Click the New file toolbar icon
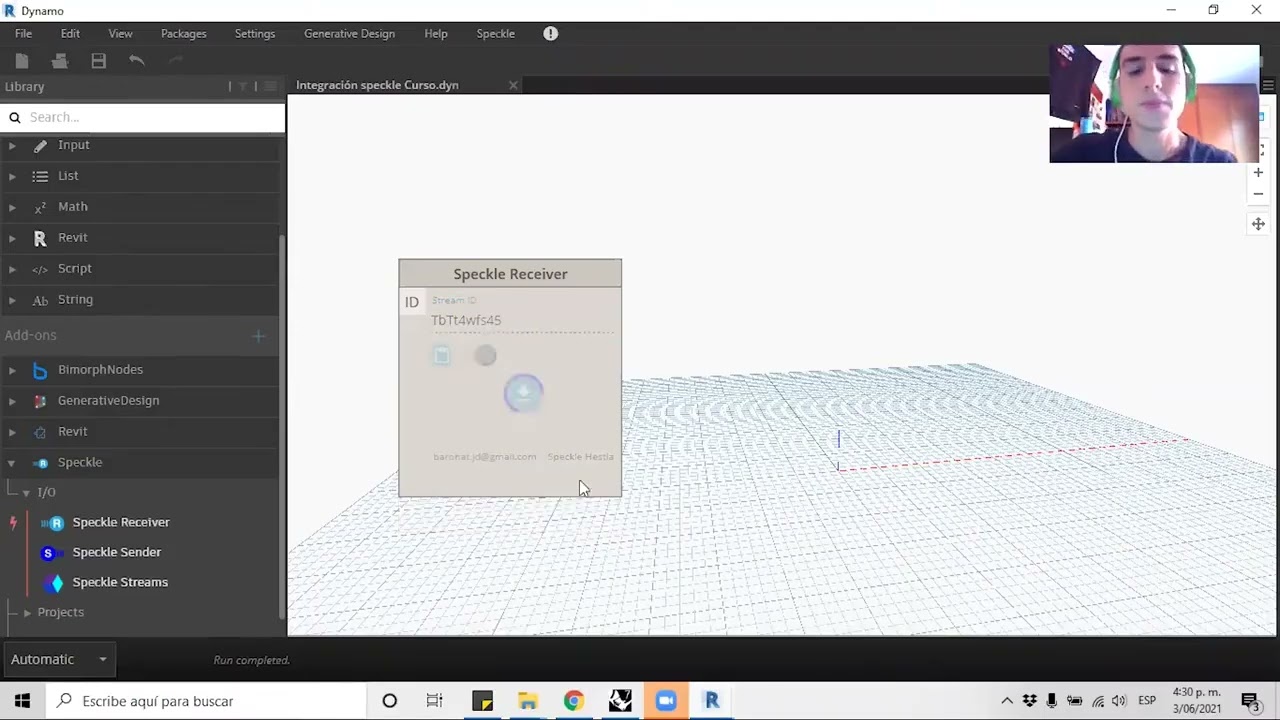Image resolution: width=1280 pixels, height=720 pixels. pyautogui.click(x=22, y=61)
